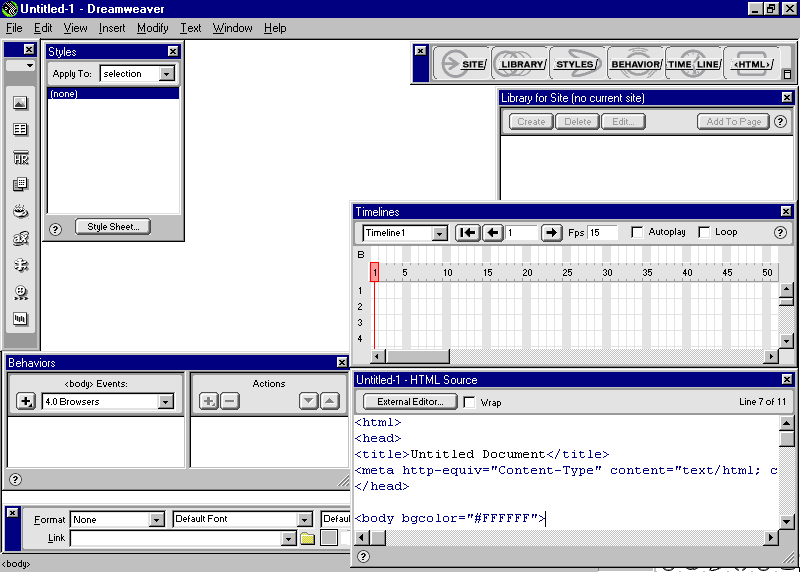Open help in Library panel
This screenshot has width=800, height=572.
pos(780,121)
